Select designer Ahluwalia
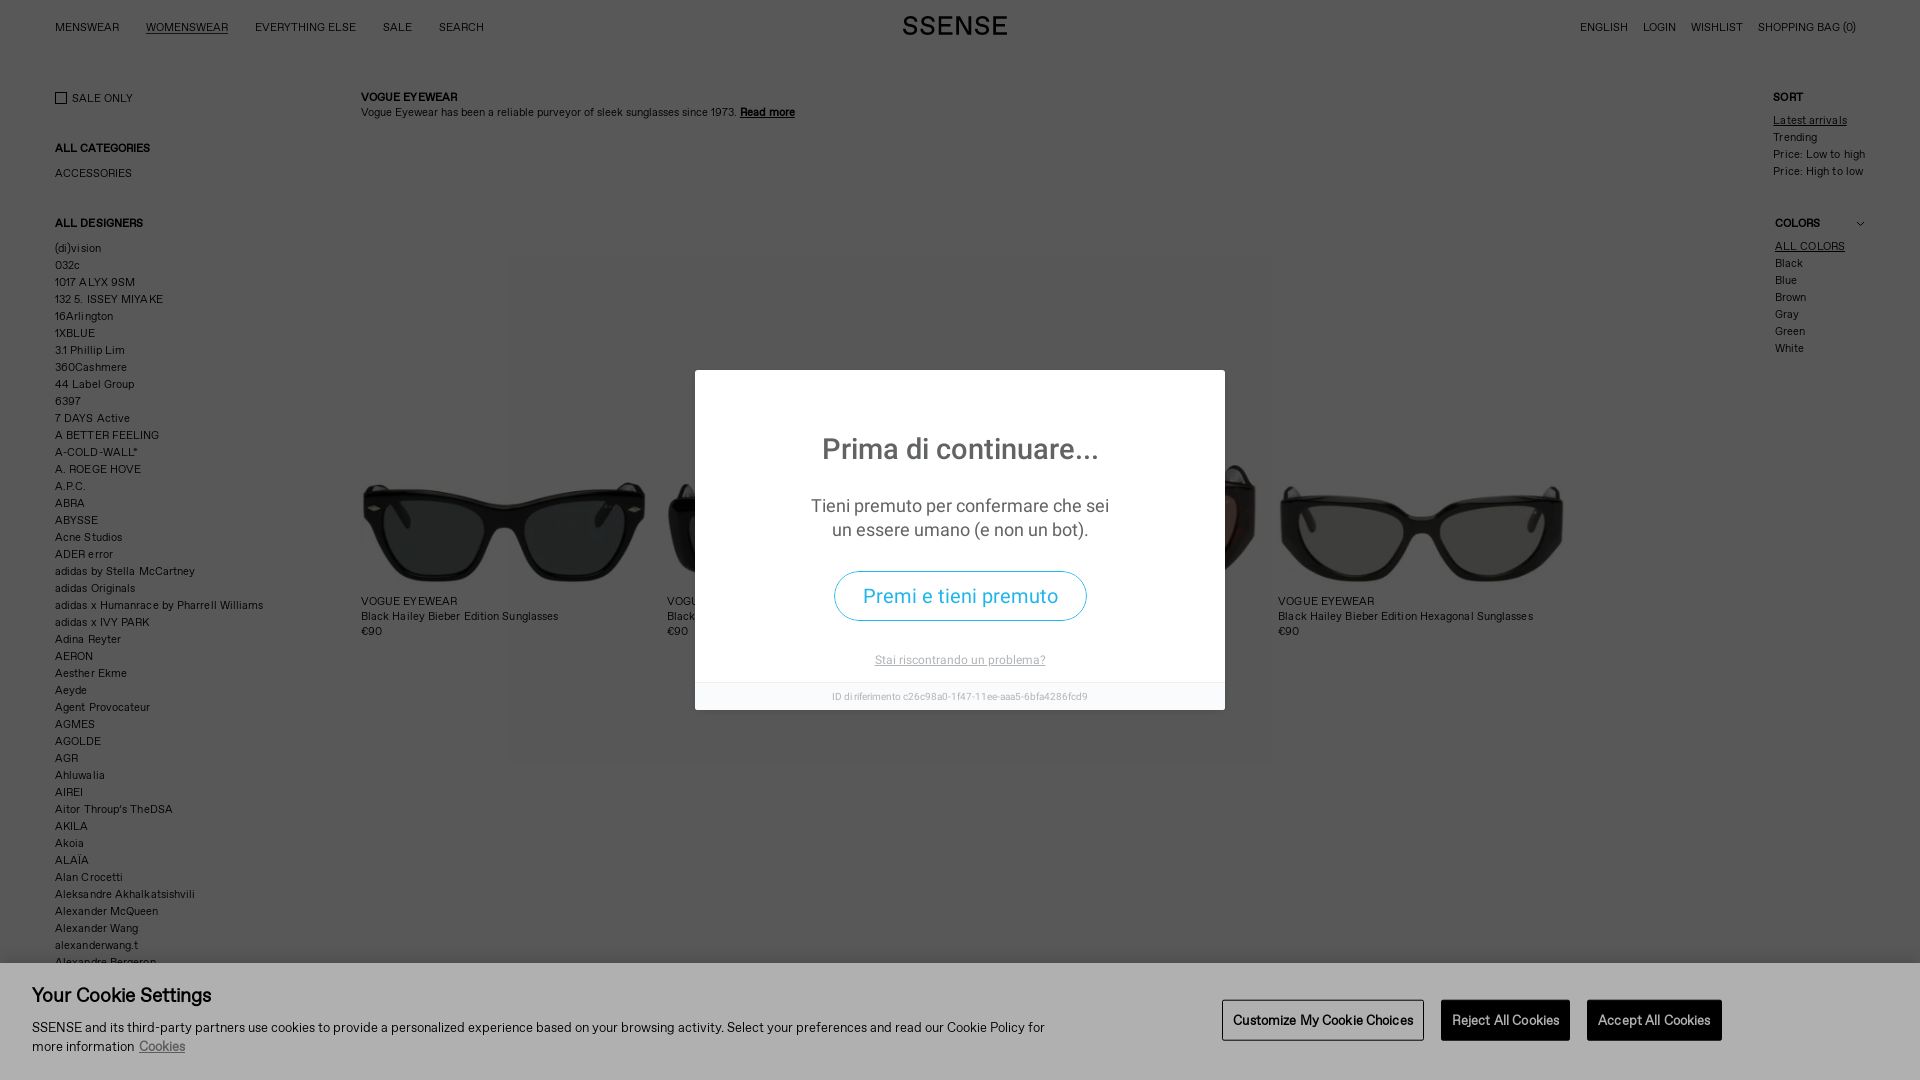 coord(80,775)
